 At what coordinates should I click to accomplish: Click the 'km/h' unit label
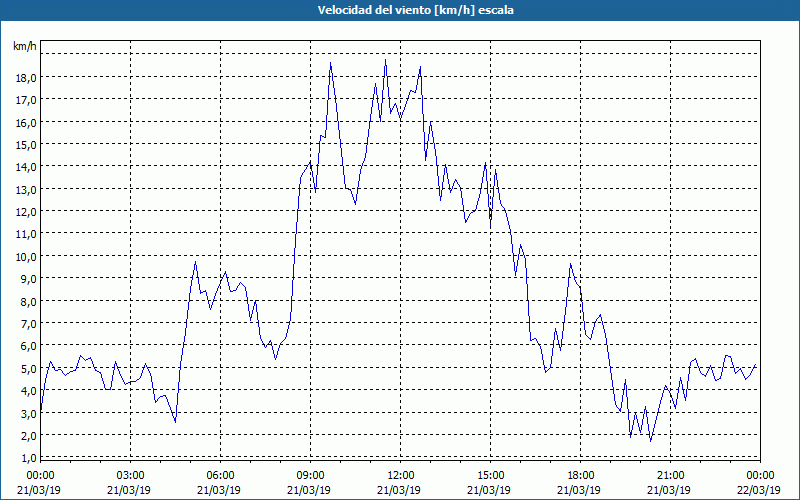(x=24, y=46)
